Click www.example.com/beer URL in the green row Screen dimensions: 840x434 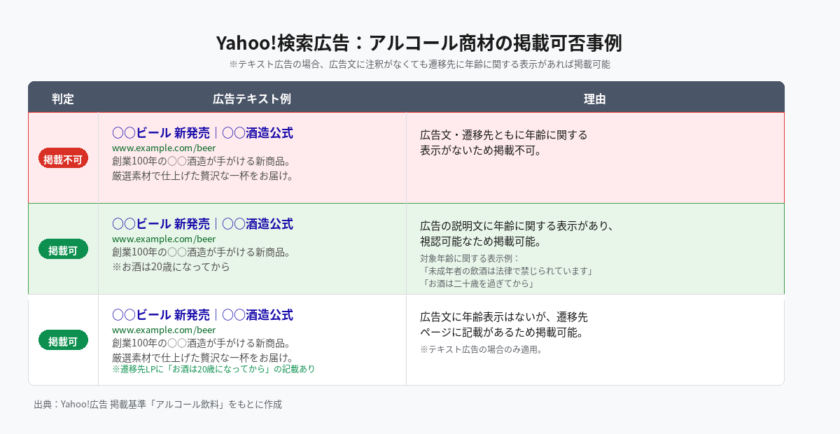[x=163, y=239]
